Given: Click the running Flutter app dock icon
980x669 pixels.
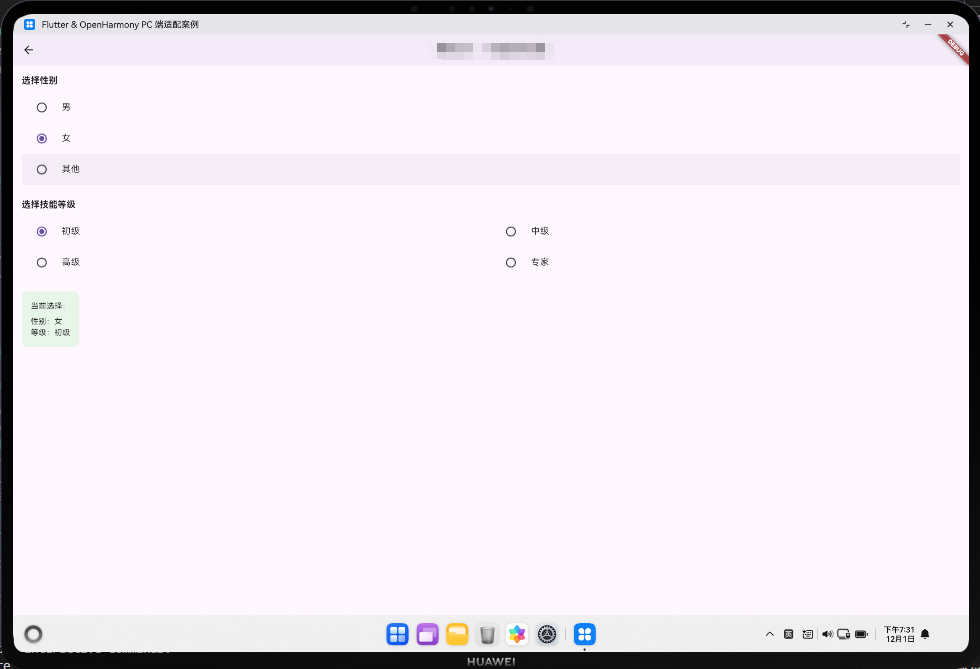Looking at the screenshot, I should 585,635.
